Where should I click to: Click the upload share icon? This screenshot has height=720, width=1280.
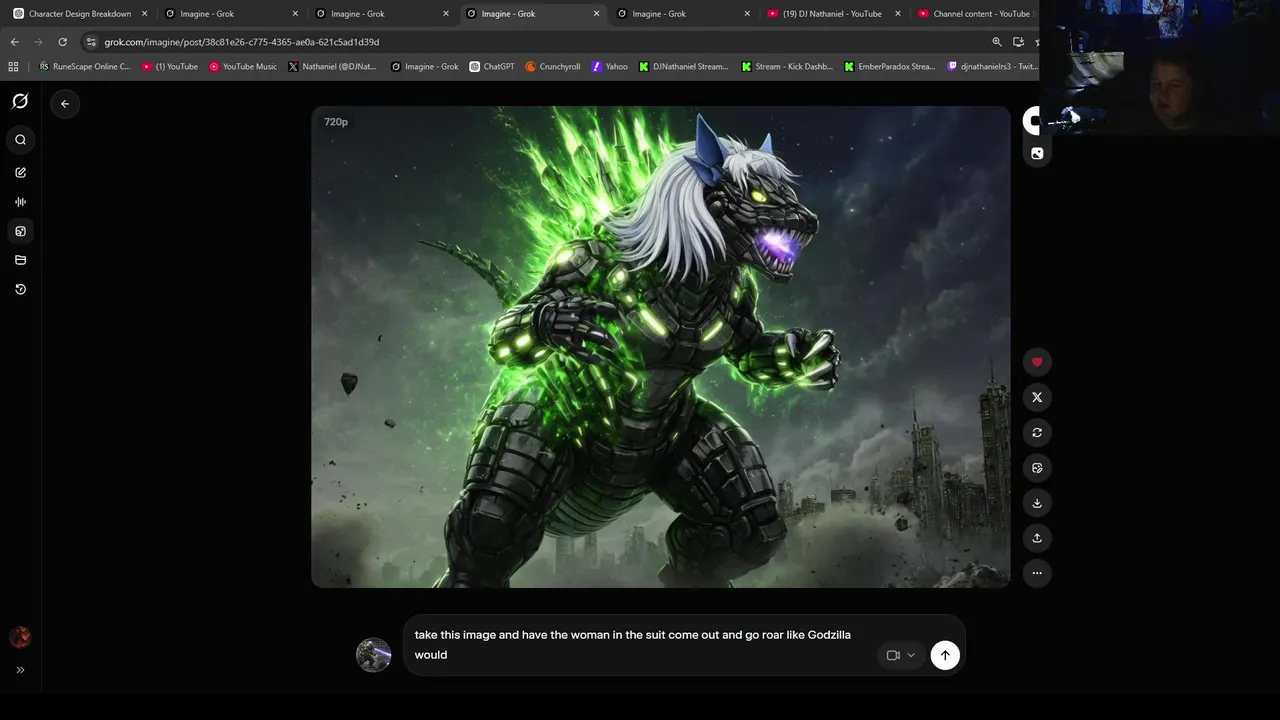tap(1037, 538)
